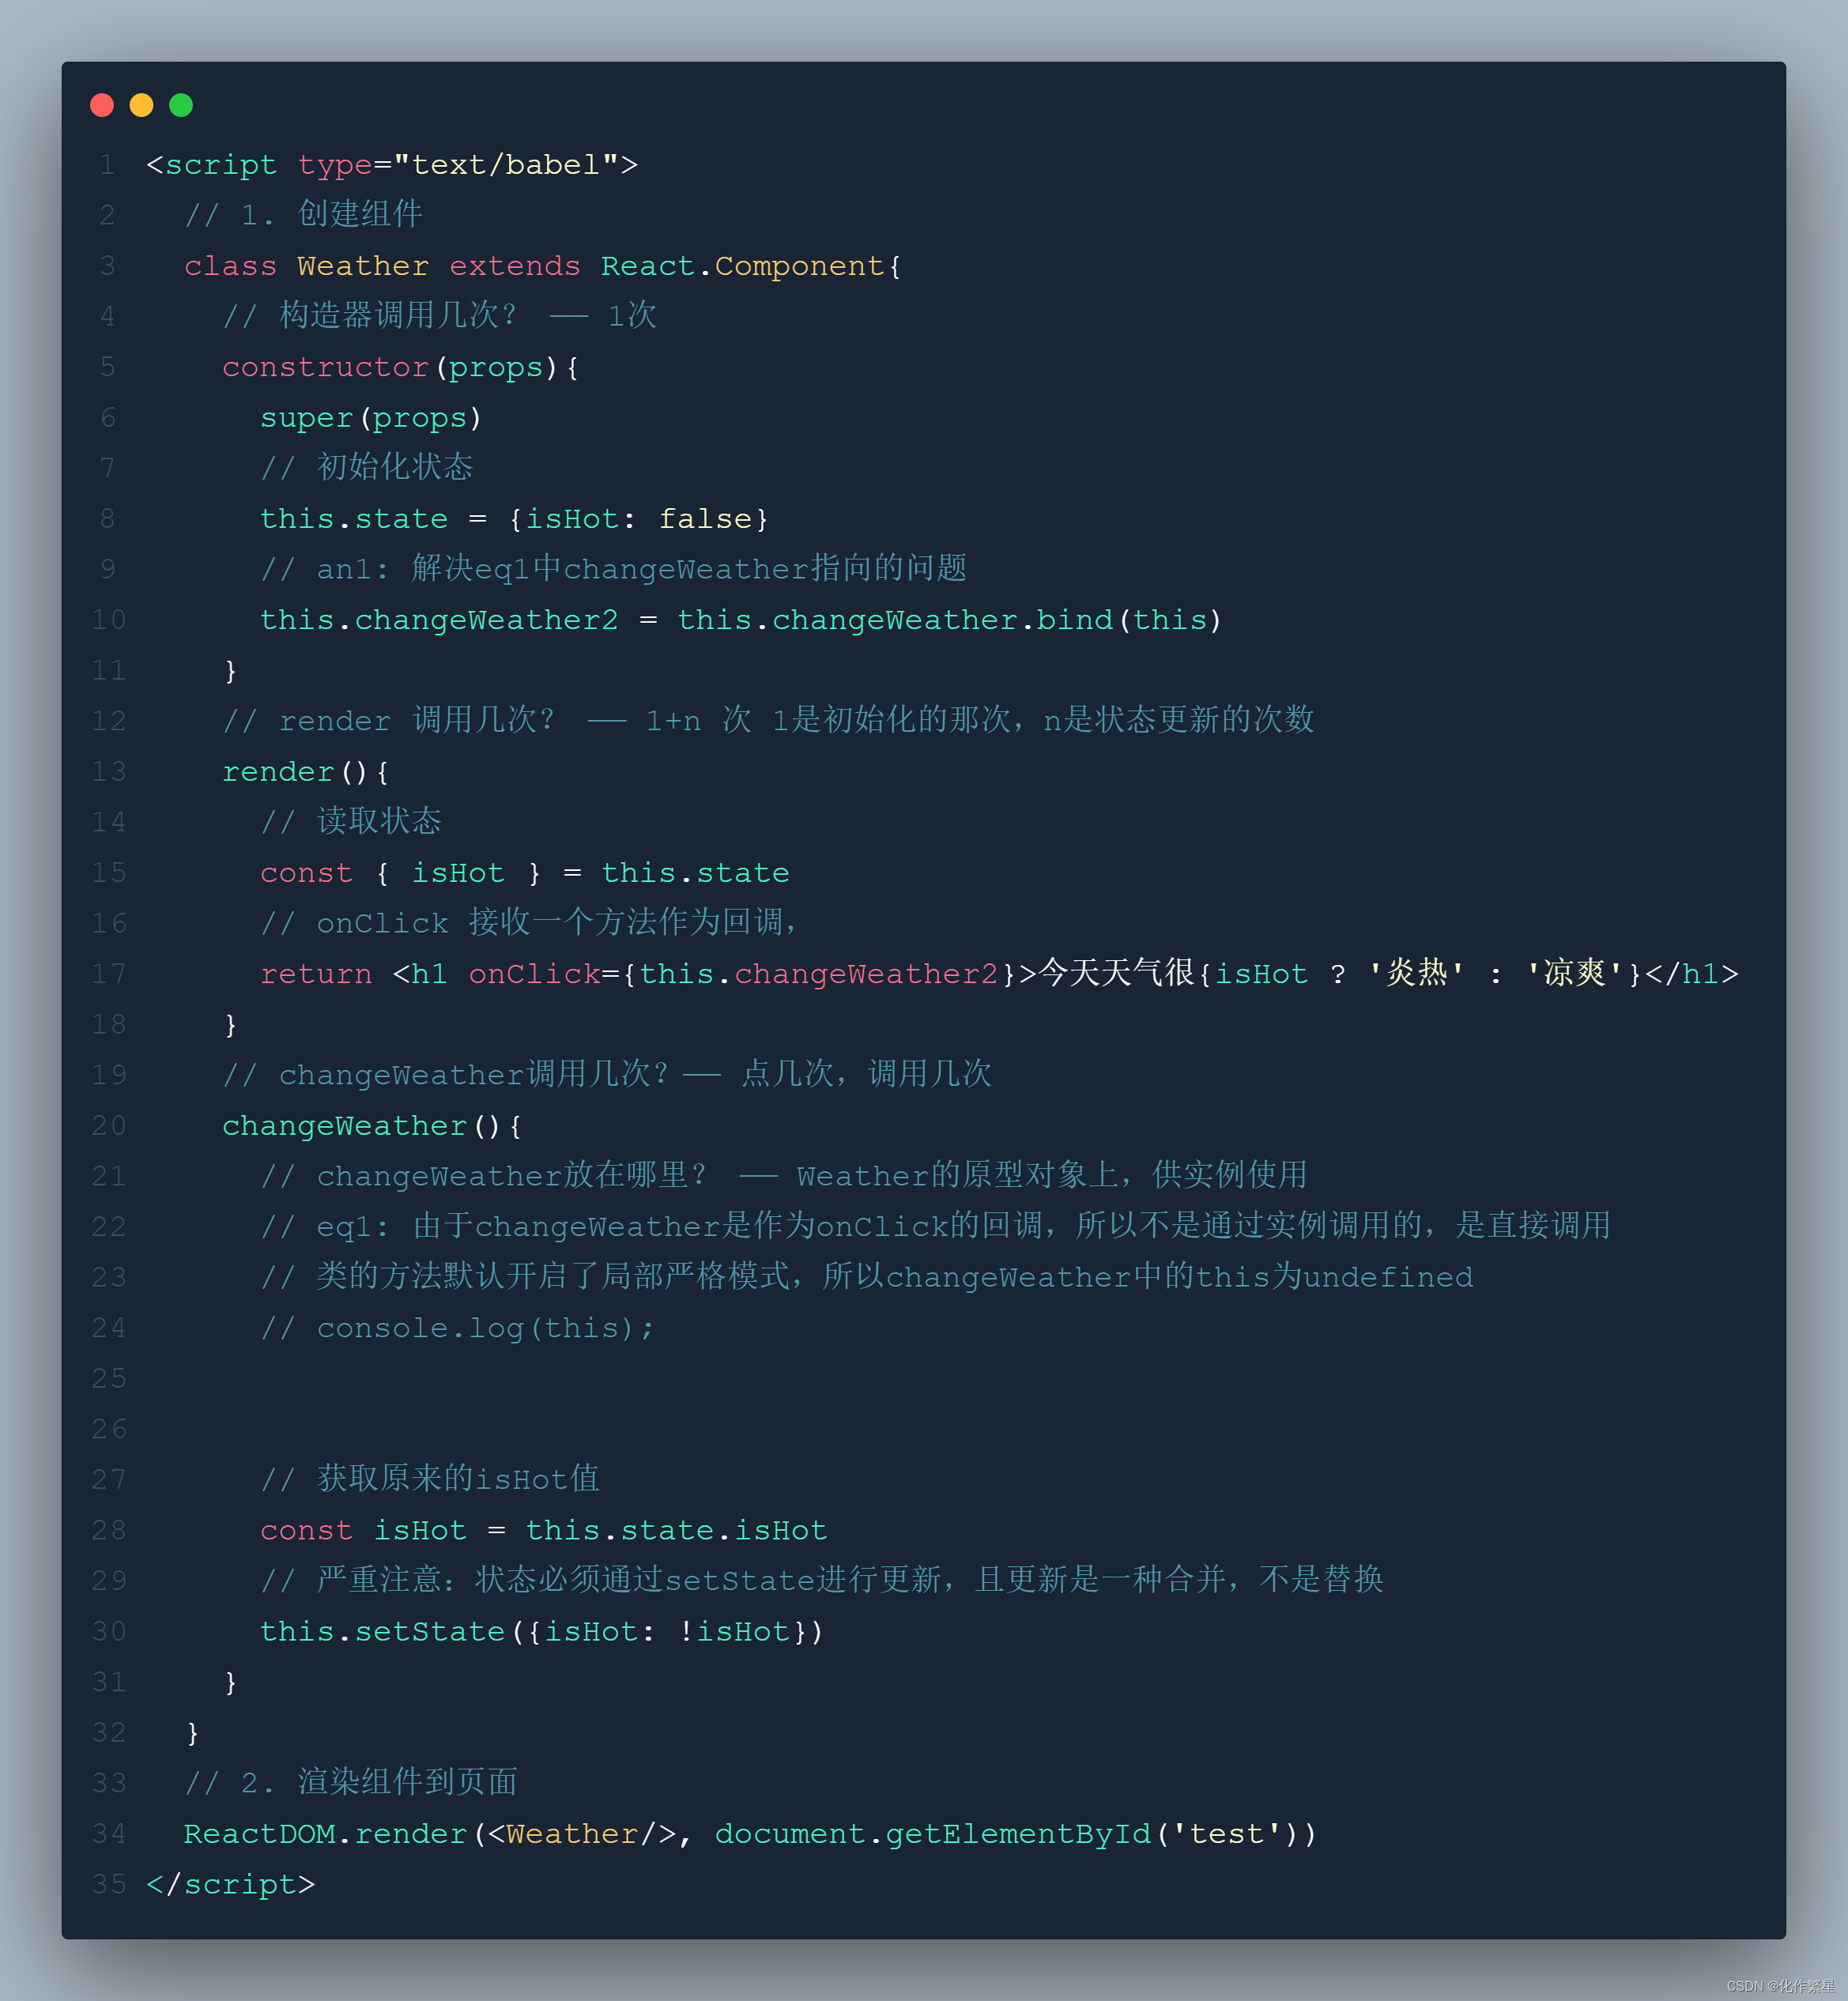Screen dimensions: 1848x2001
Task: Click the string '凉爽'
Action: coord(1574,972)
